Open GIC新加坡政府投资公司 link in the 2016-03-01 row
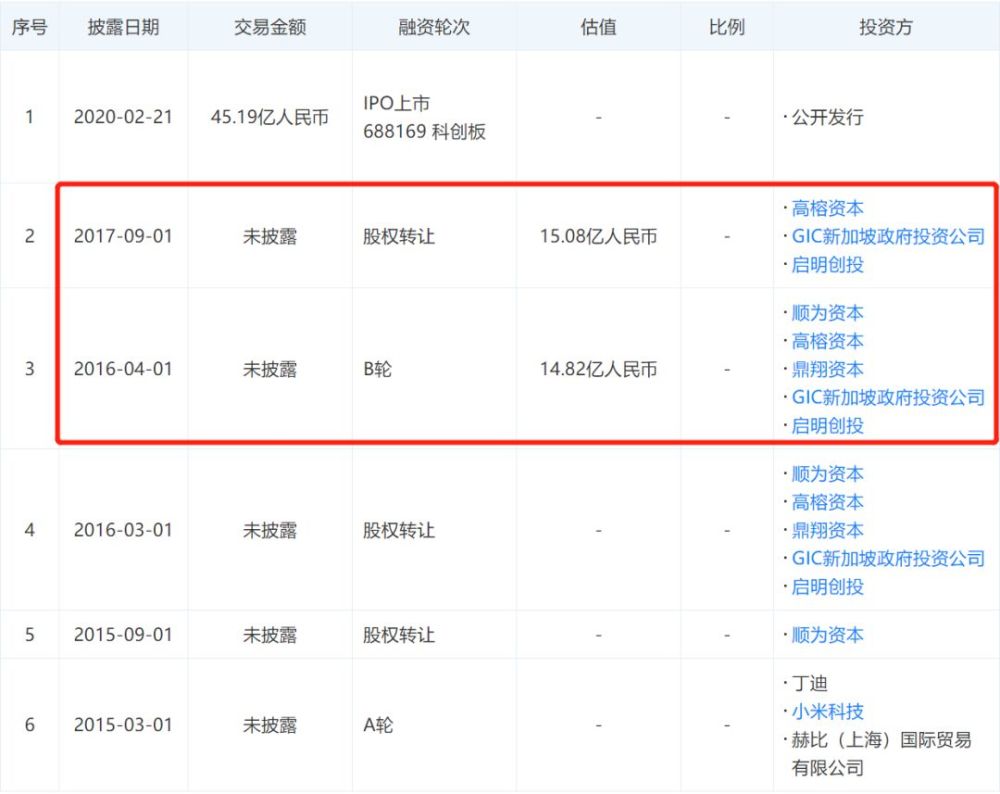Image resolution: width=1000 pixels, height=794 pixels. 888,558
